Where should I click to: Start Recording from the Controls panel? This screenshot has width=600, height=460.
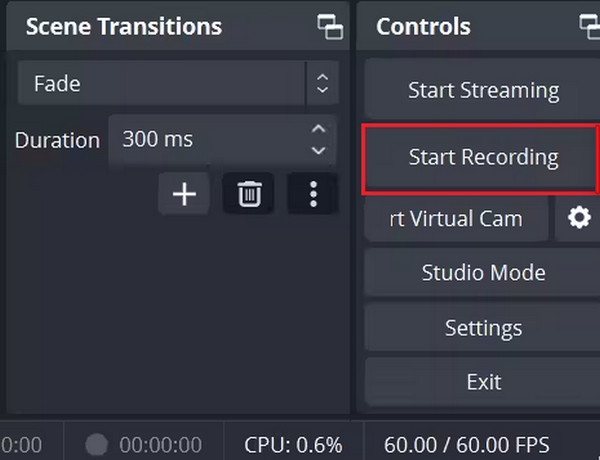(x=483, y=158)
